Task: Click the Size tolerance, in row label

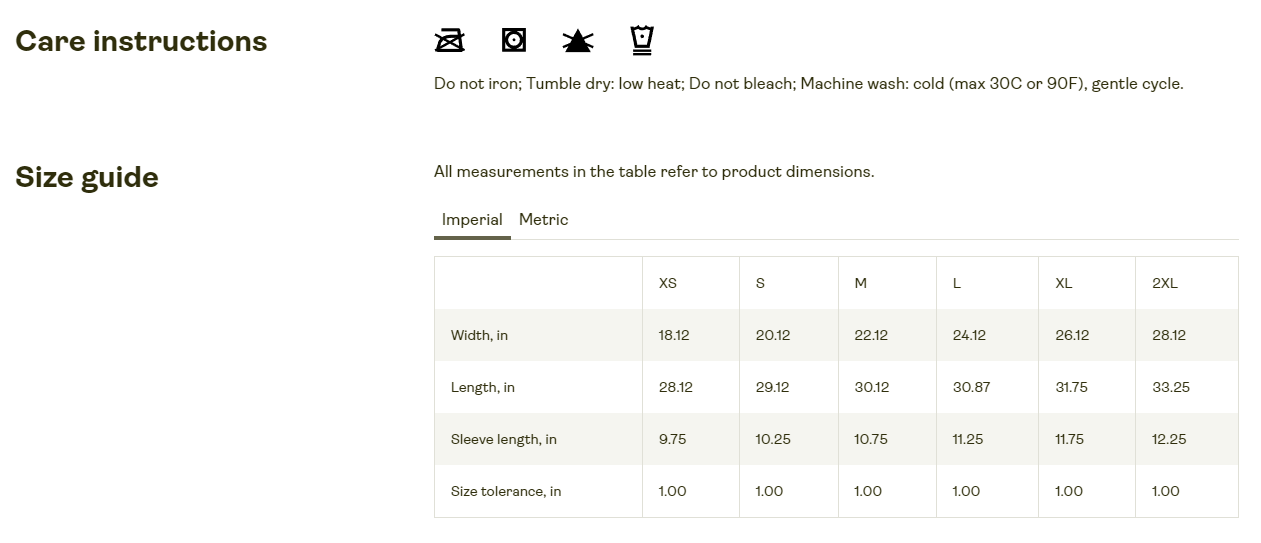Action: pos(506,491)
